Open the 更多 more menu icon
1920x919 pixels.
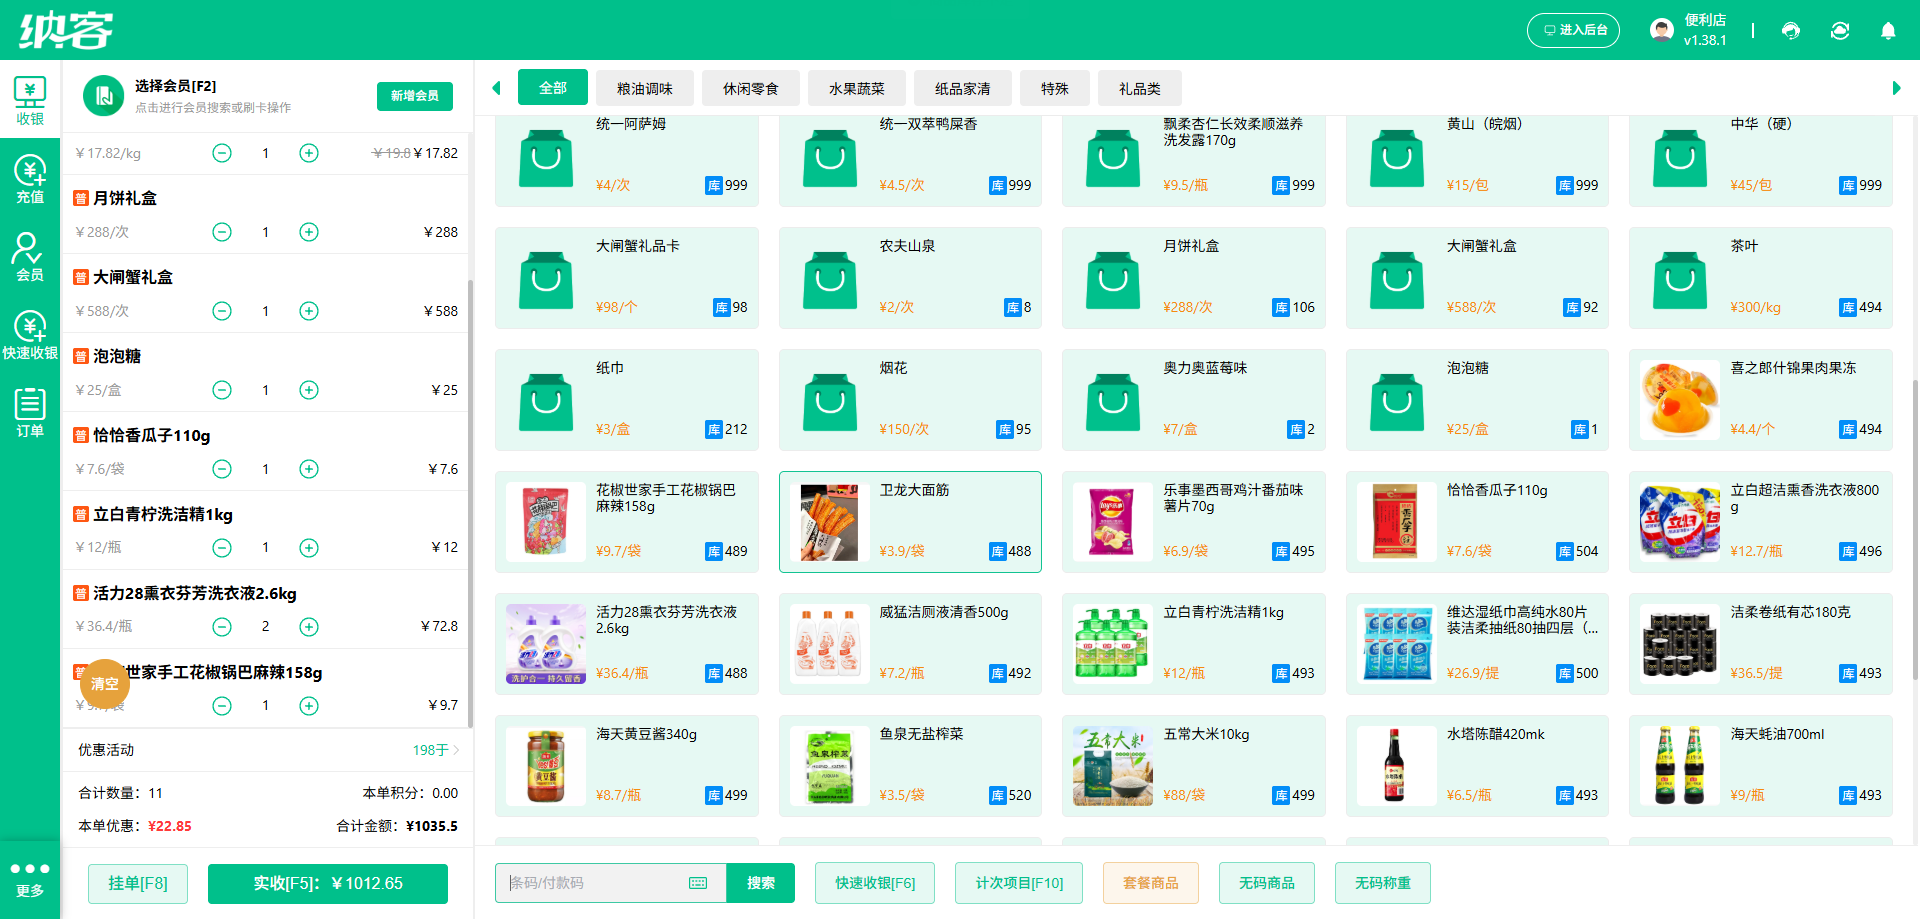pyautogui.click(x=30, y=879)
